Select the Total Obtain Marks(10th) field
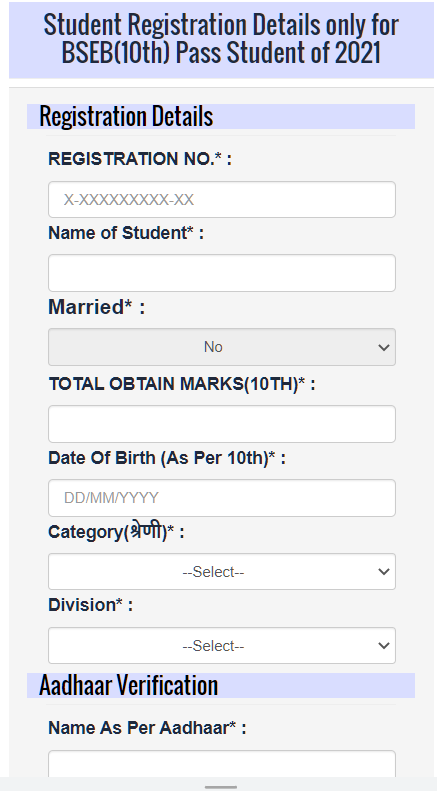 pyautogui.click(x=222, y=424)
